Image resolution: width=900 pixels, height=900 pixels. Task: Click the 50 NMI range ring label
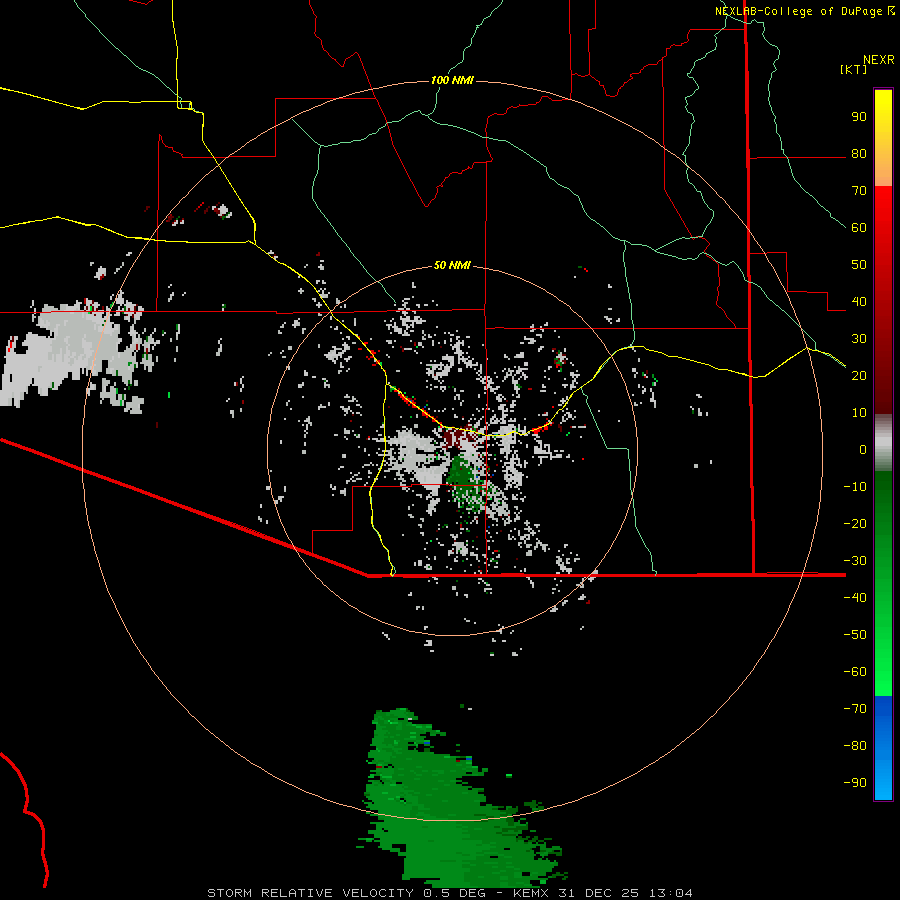[x=452, y=265]
